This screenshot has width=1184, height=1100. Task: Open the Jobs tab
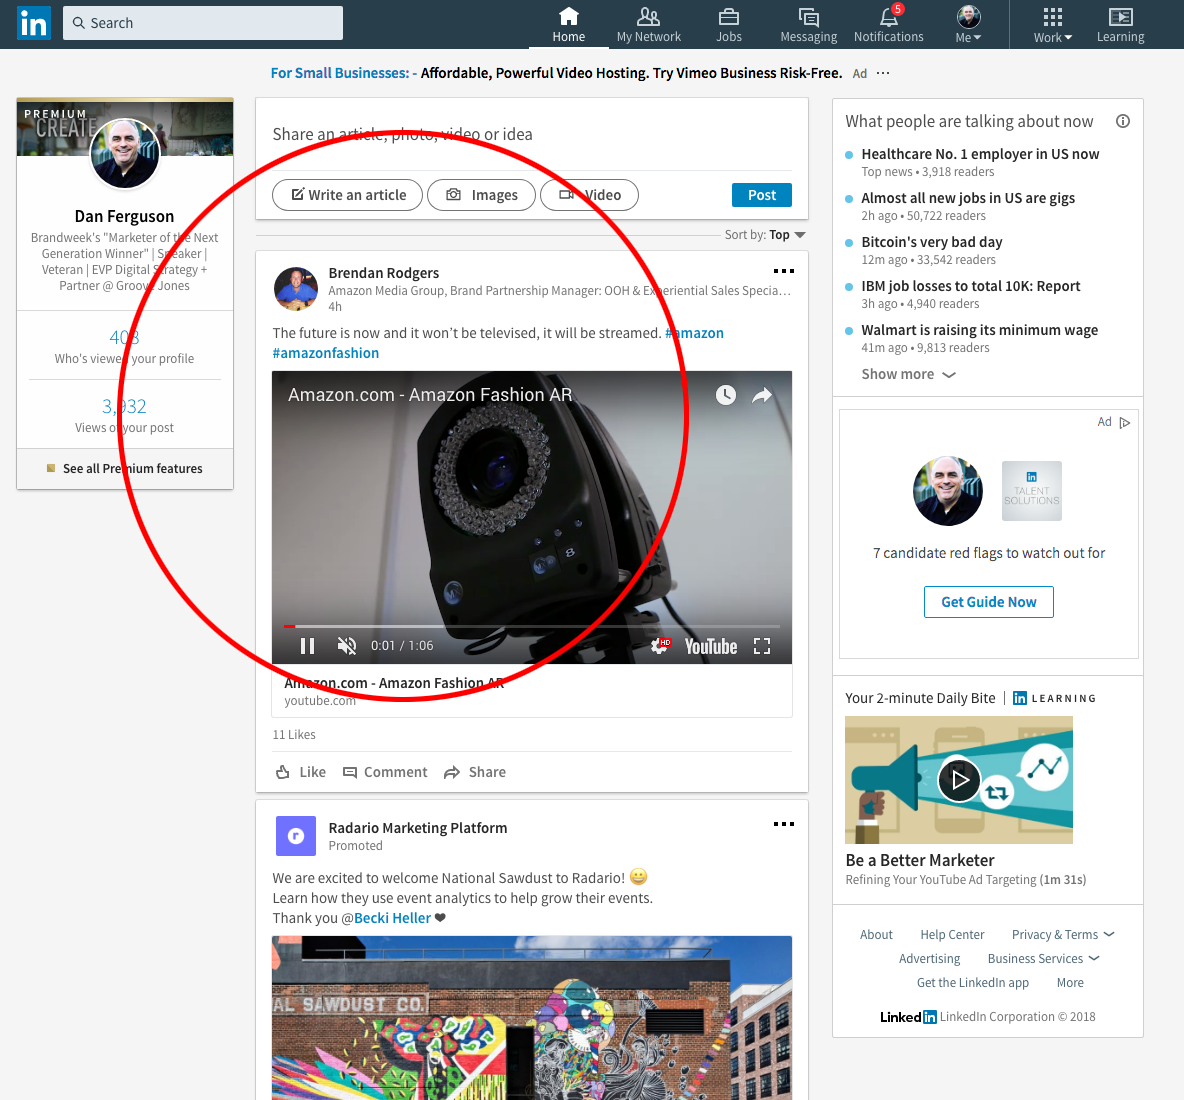(x=729, y=26)
